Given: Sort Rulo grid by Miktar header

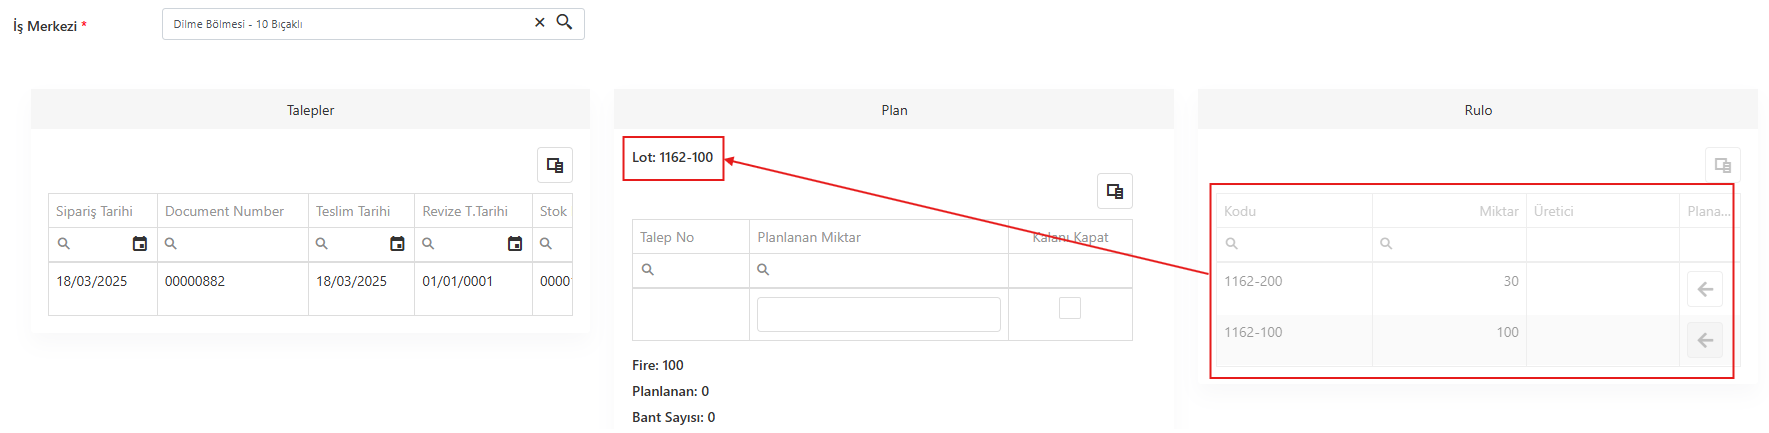Looking at the screenshot, I should click(x=1498, y=211).
